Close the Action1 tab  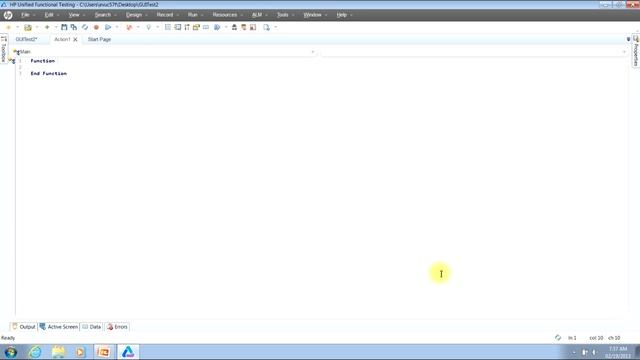click(75, 40)
